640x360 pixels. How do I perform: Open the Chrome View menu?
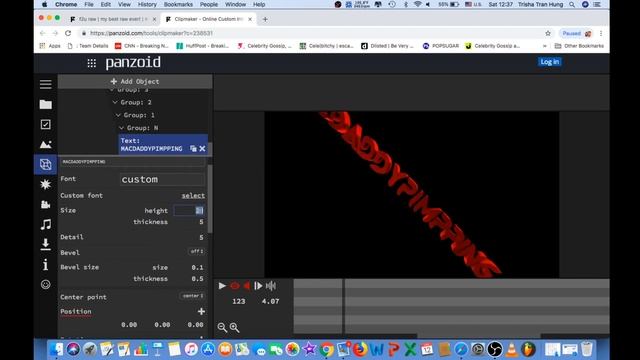(x=124, y=4)
